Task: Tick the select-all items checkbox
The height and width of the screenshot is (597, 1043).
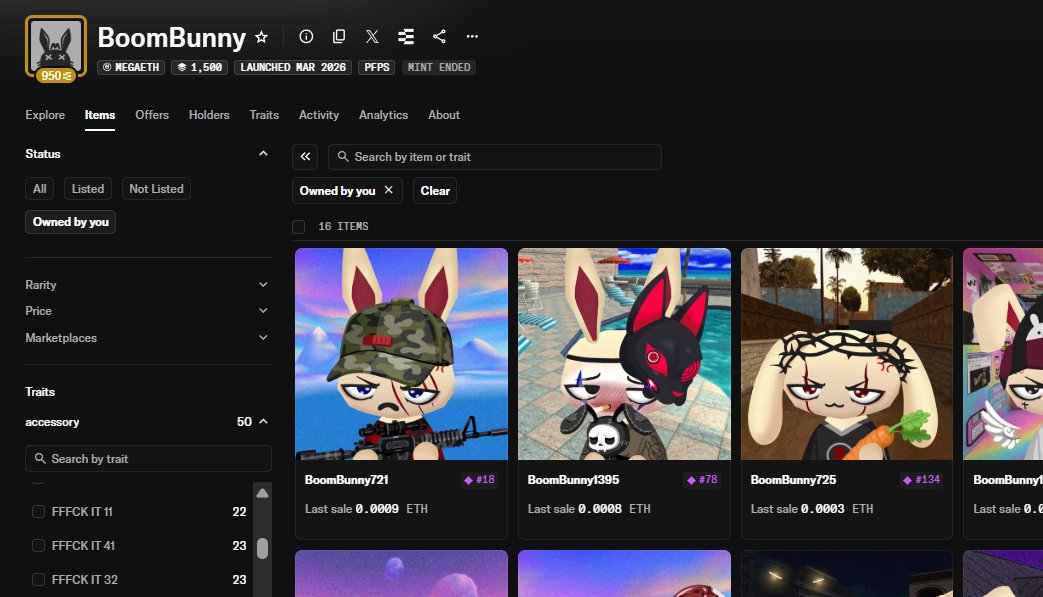Action: (299, 227)
